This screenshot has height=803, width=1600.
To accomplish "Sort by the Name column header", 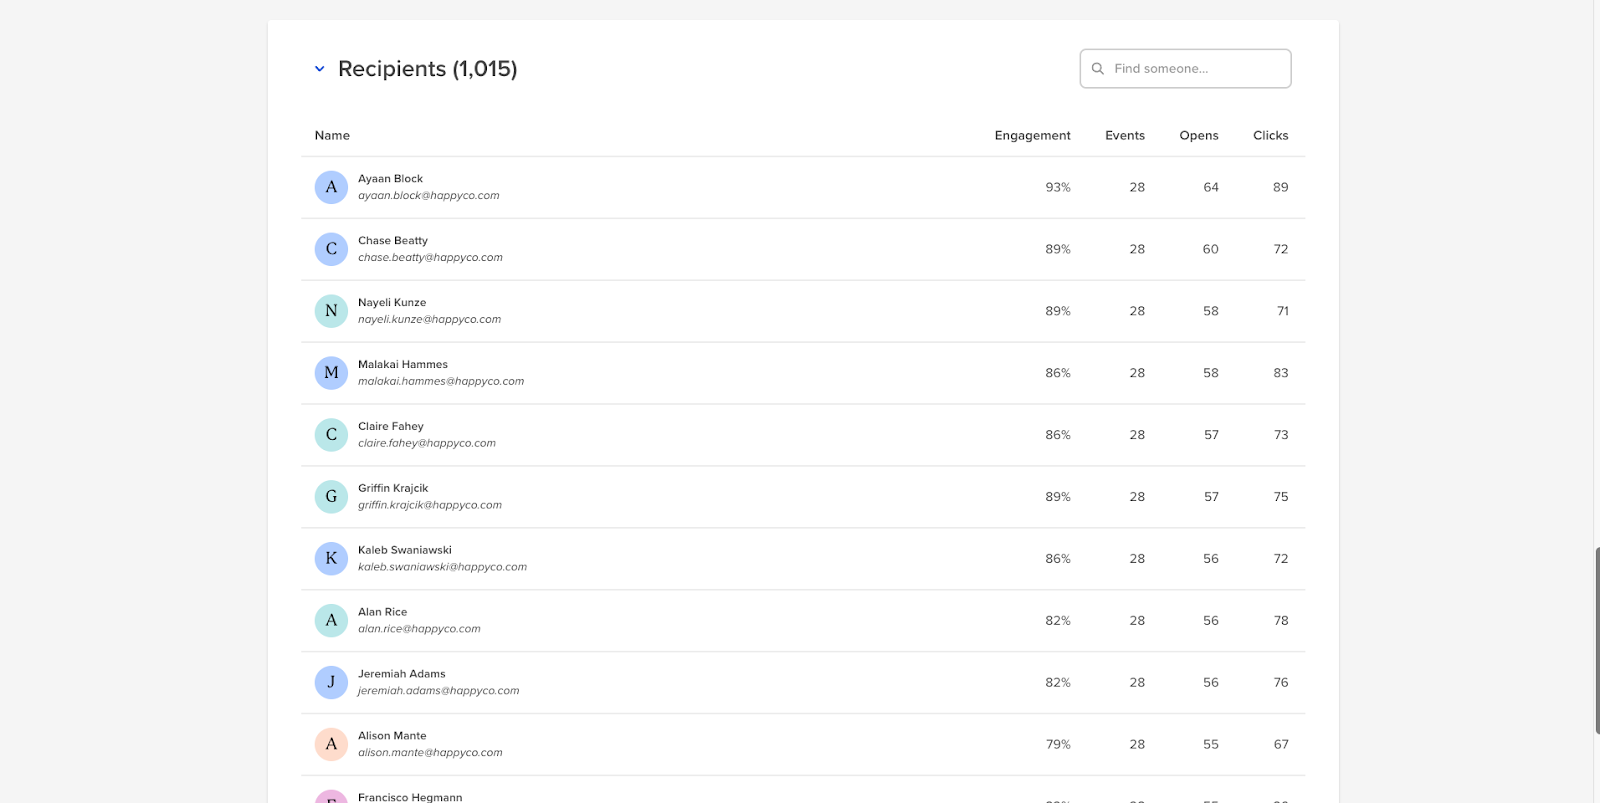I will (x=332, y=136).
